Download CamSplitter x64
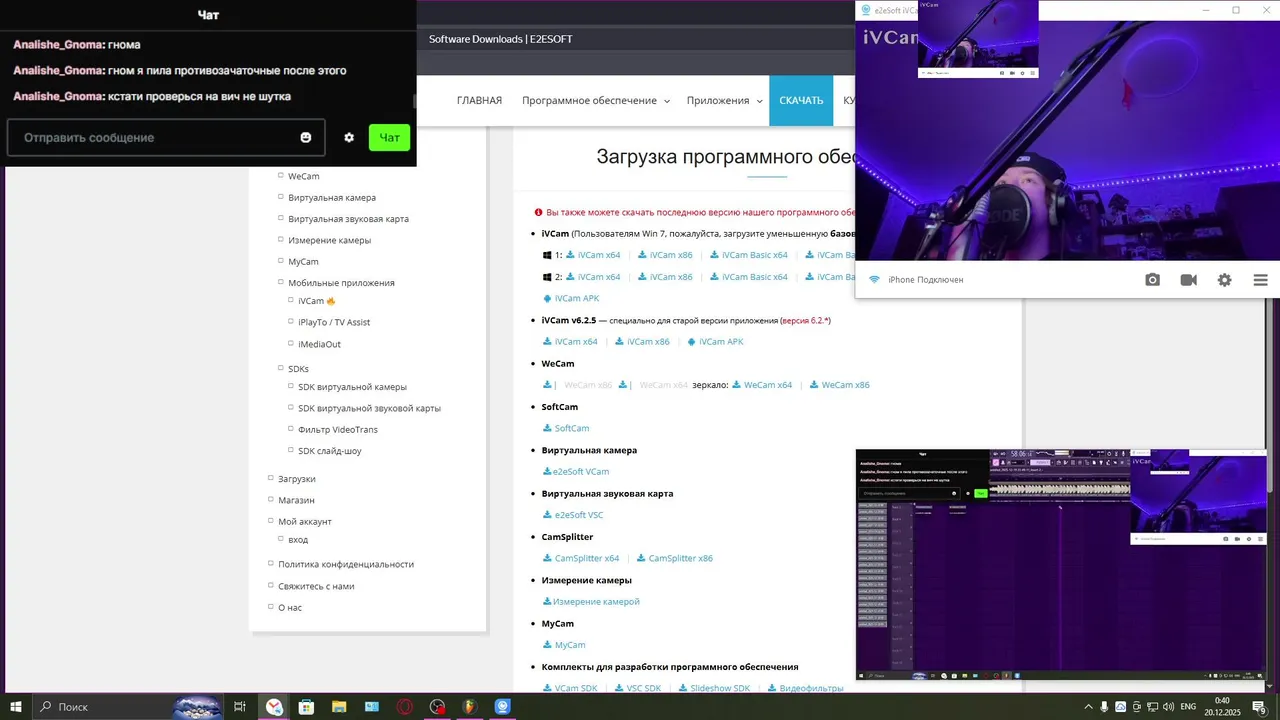 click(581, 558)
